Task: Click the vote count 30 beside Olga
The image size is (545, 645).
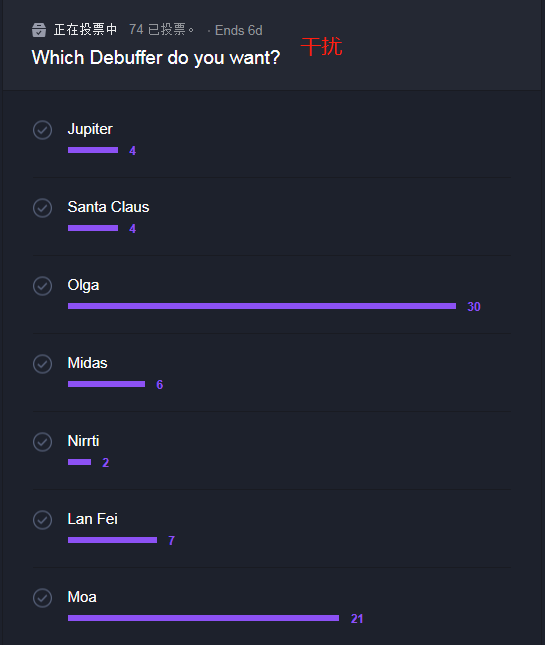Action: (474, 306)
